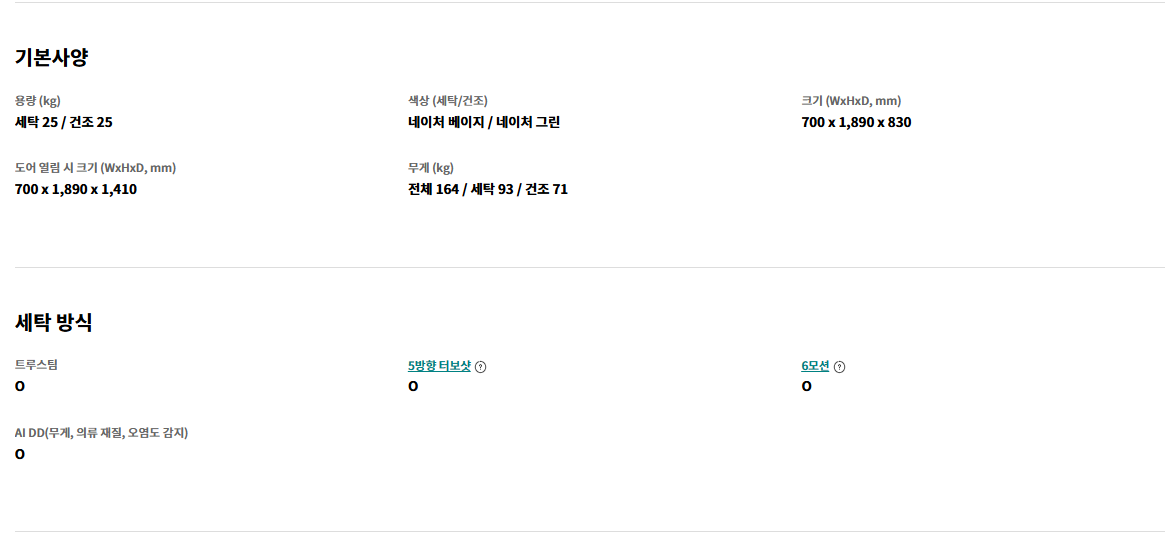Click the dimension value 700 x 1,890 x 830
This screenshot has width=1169, height=534.
pyautogui.click(x=856, y=122)
